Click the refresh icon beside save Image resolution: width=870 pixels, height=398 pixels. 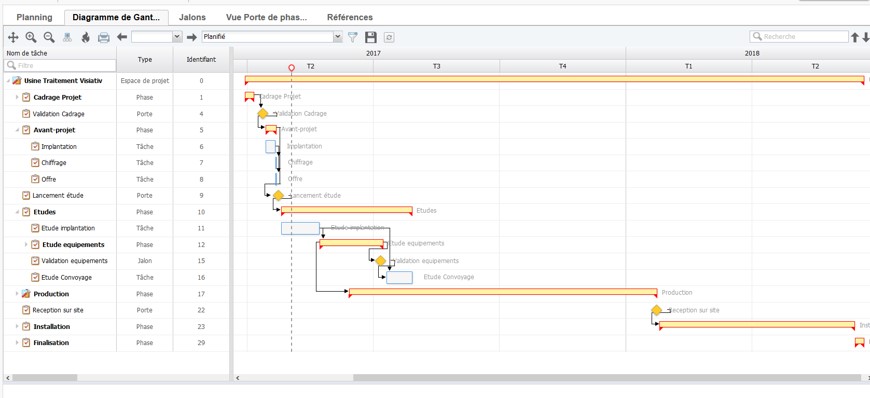(x=389, y=37)
